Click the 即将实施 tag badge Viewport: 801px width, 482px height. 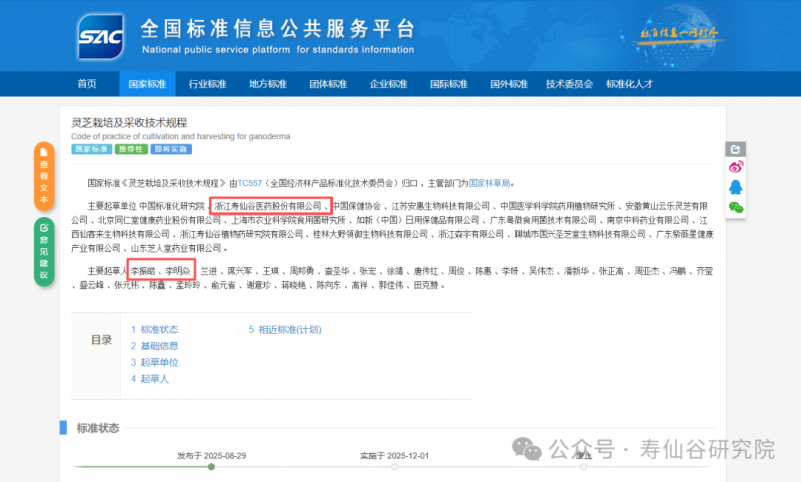(171, 149)
